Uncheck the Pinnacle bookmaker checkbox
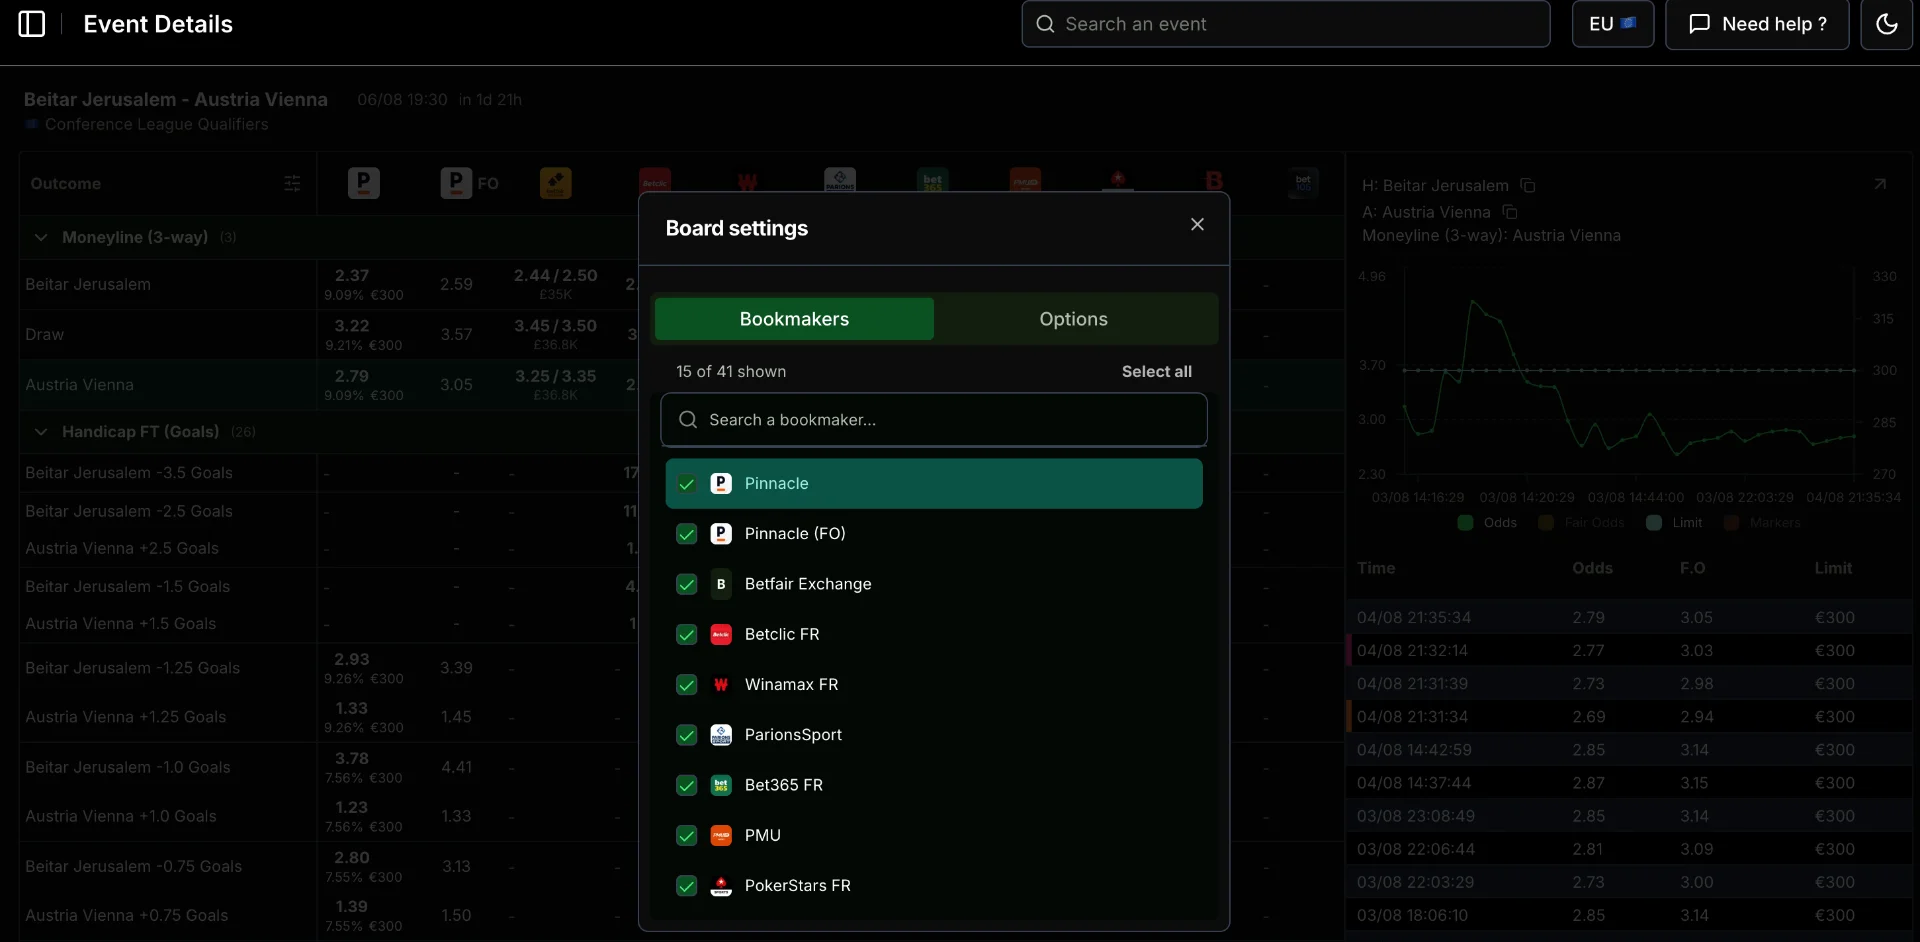The image size is (1920, 942). click(687, 484)
